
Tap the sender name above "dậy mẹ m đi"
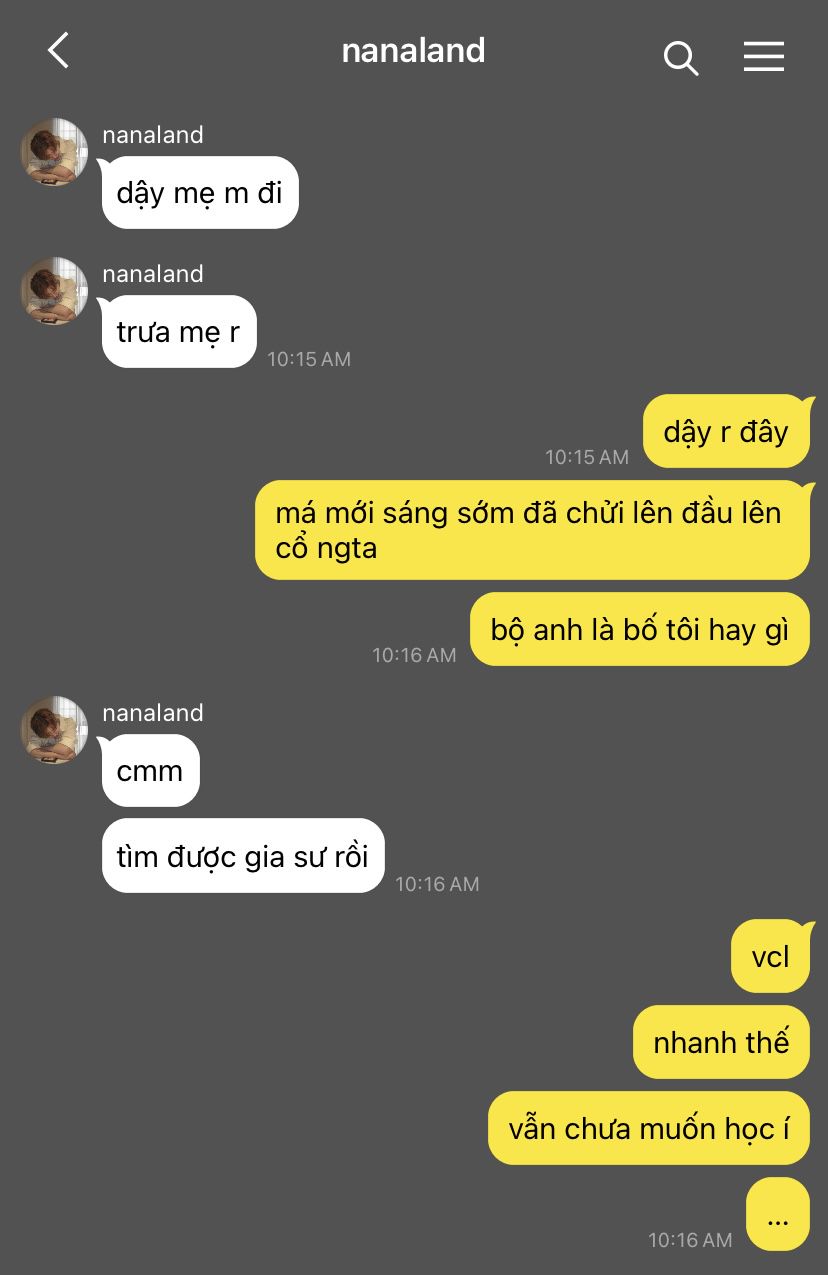pos(153,135)
